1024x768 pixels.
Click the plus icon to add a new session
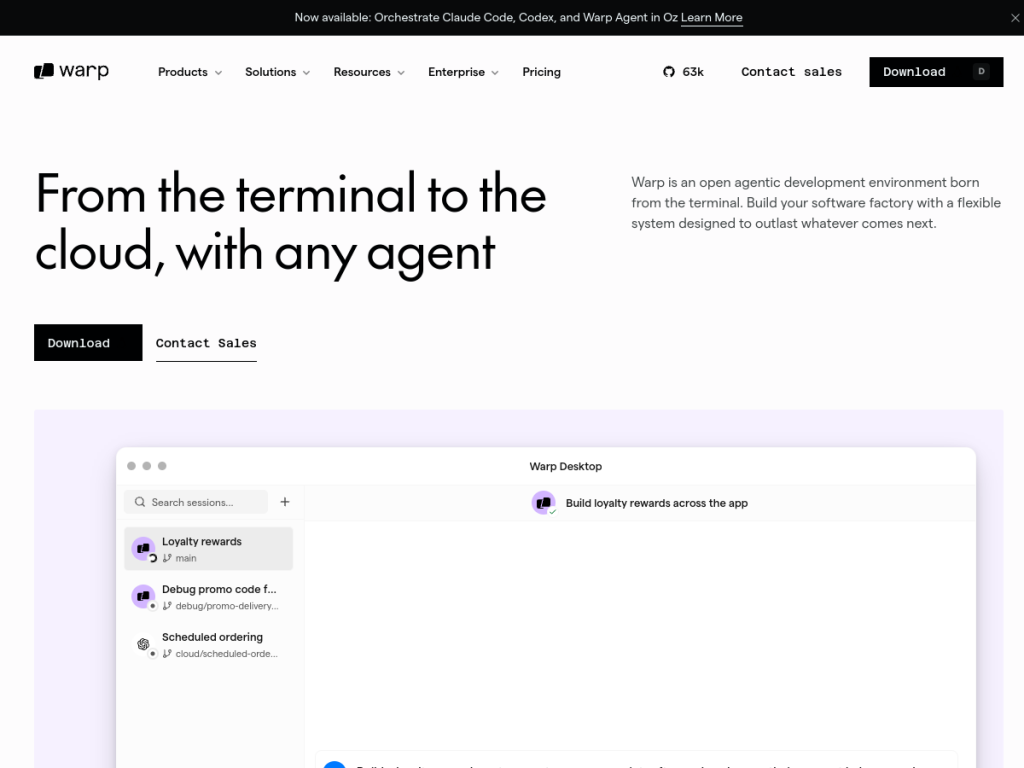pyautogui.click(x=285, y=502)
